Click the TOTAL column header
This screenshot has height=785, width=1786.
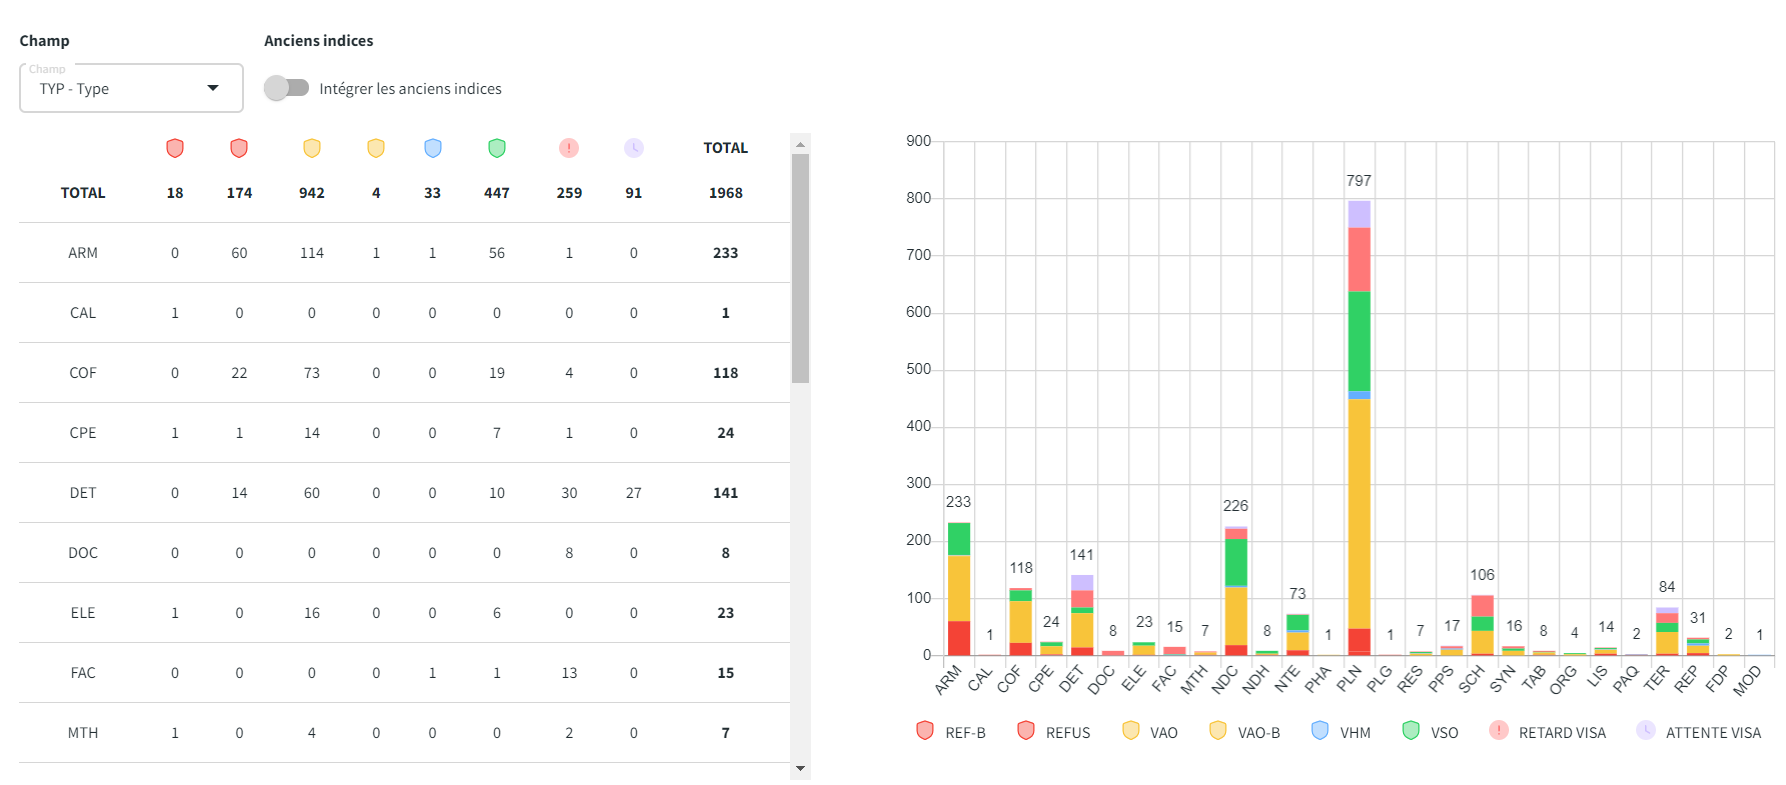click(725, 148)
